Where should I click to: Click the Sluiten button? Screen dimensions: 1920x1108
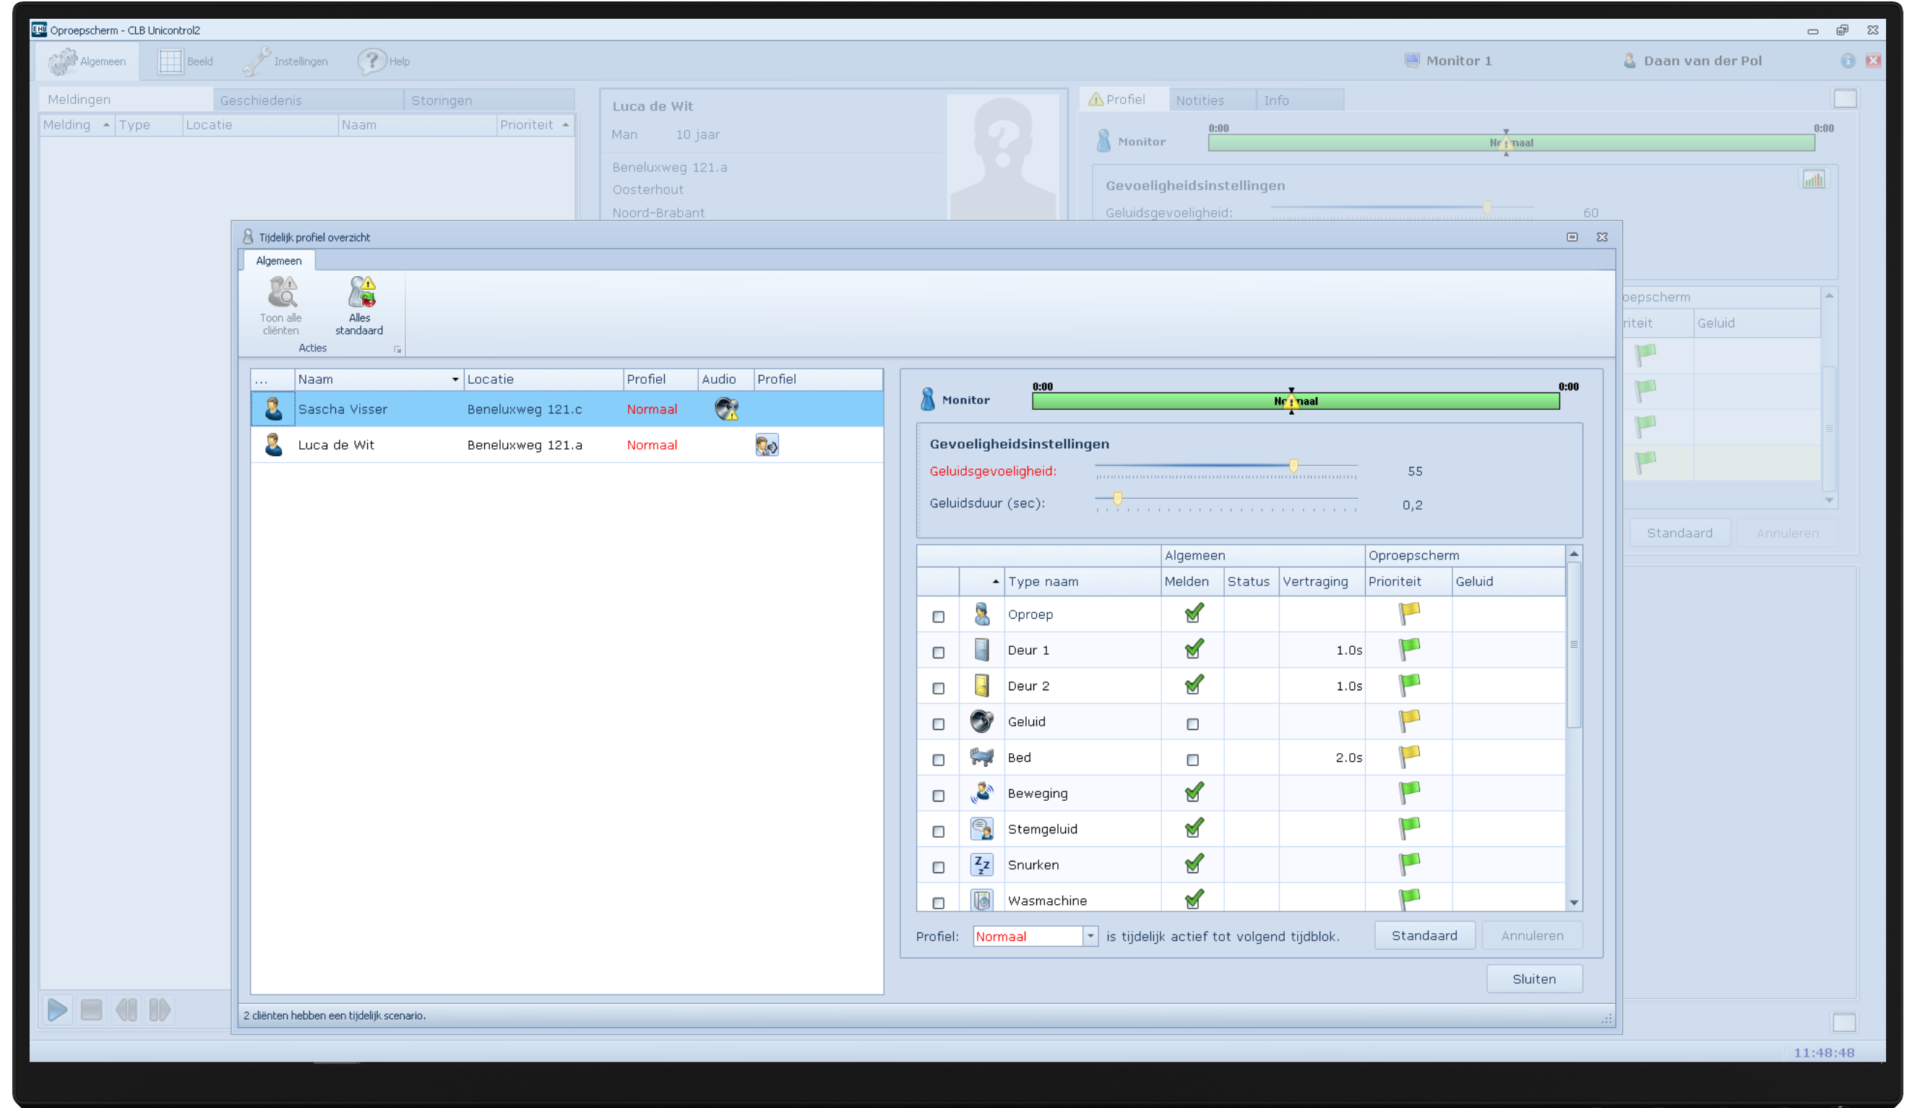1533,979
